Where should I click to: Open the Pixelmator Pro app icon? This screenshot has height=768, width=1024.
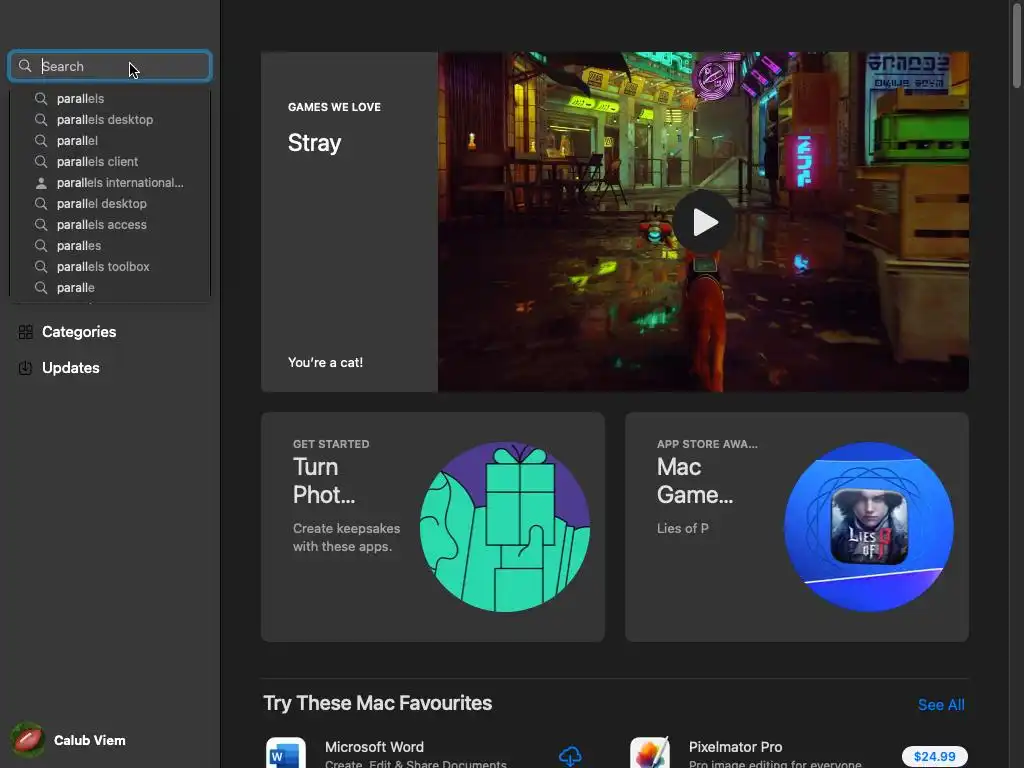pyautogui.click(x=650, y=753)
